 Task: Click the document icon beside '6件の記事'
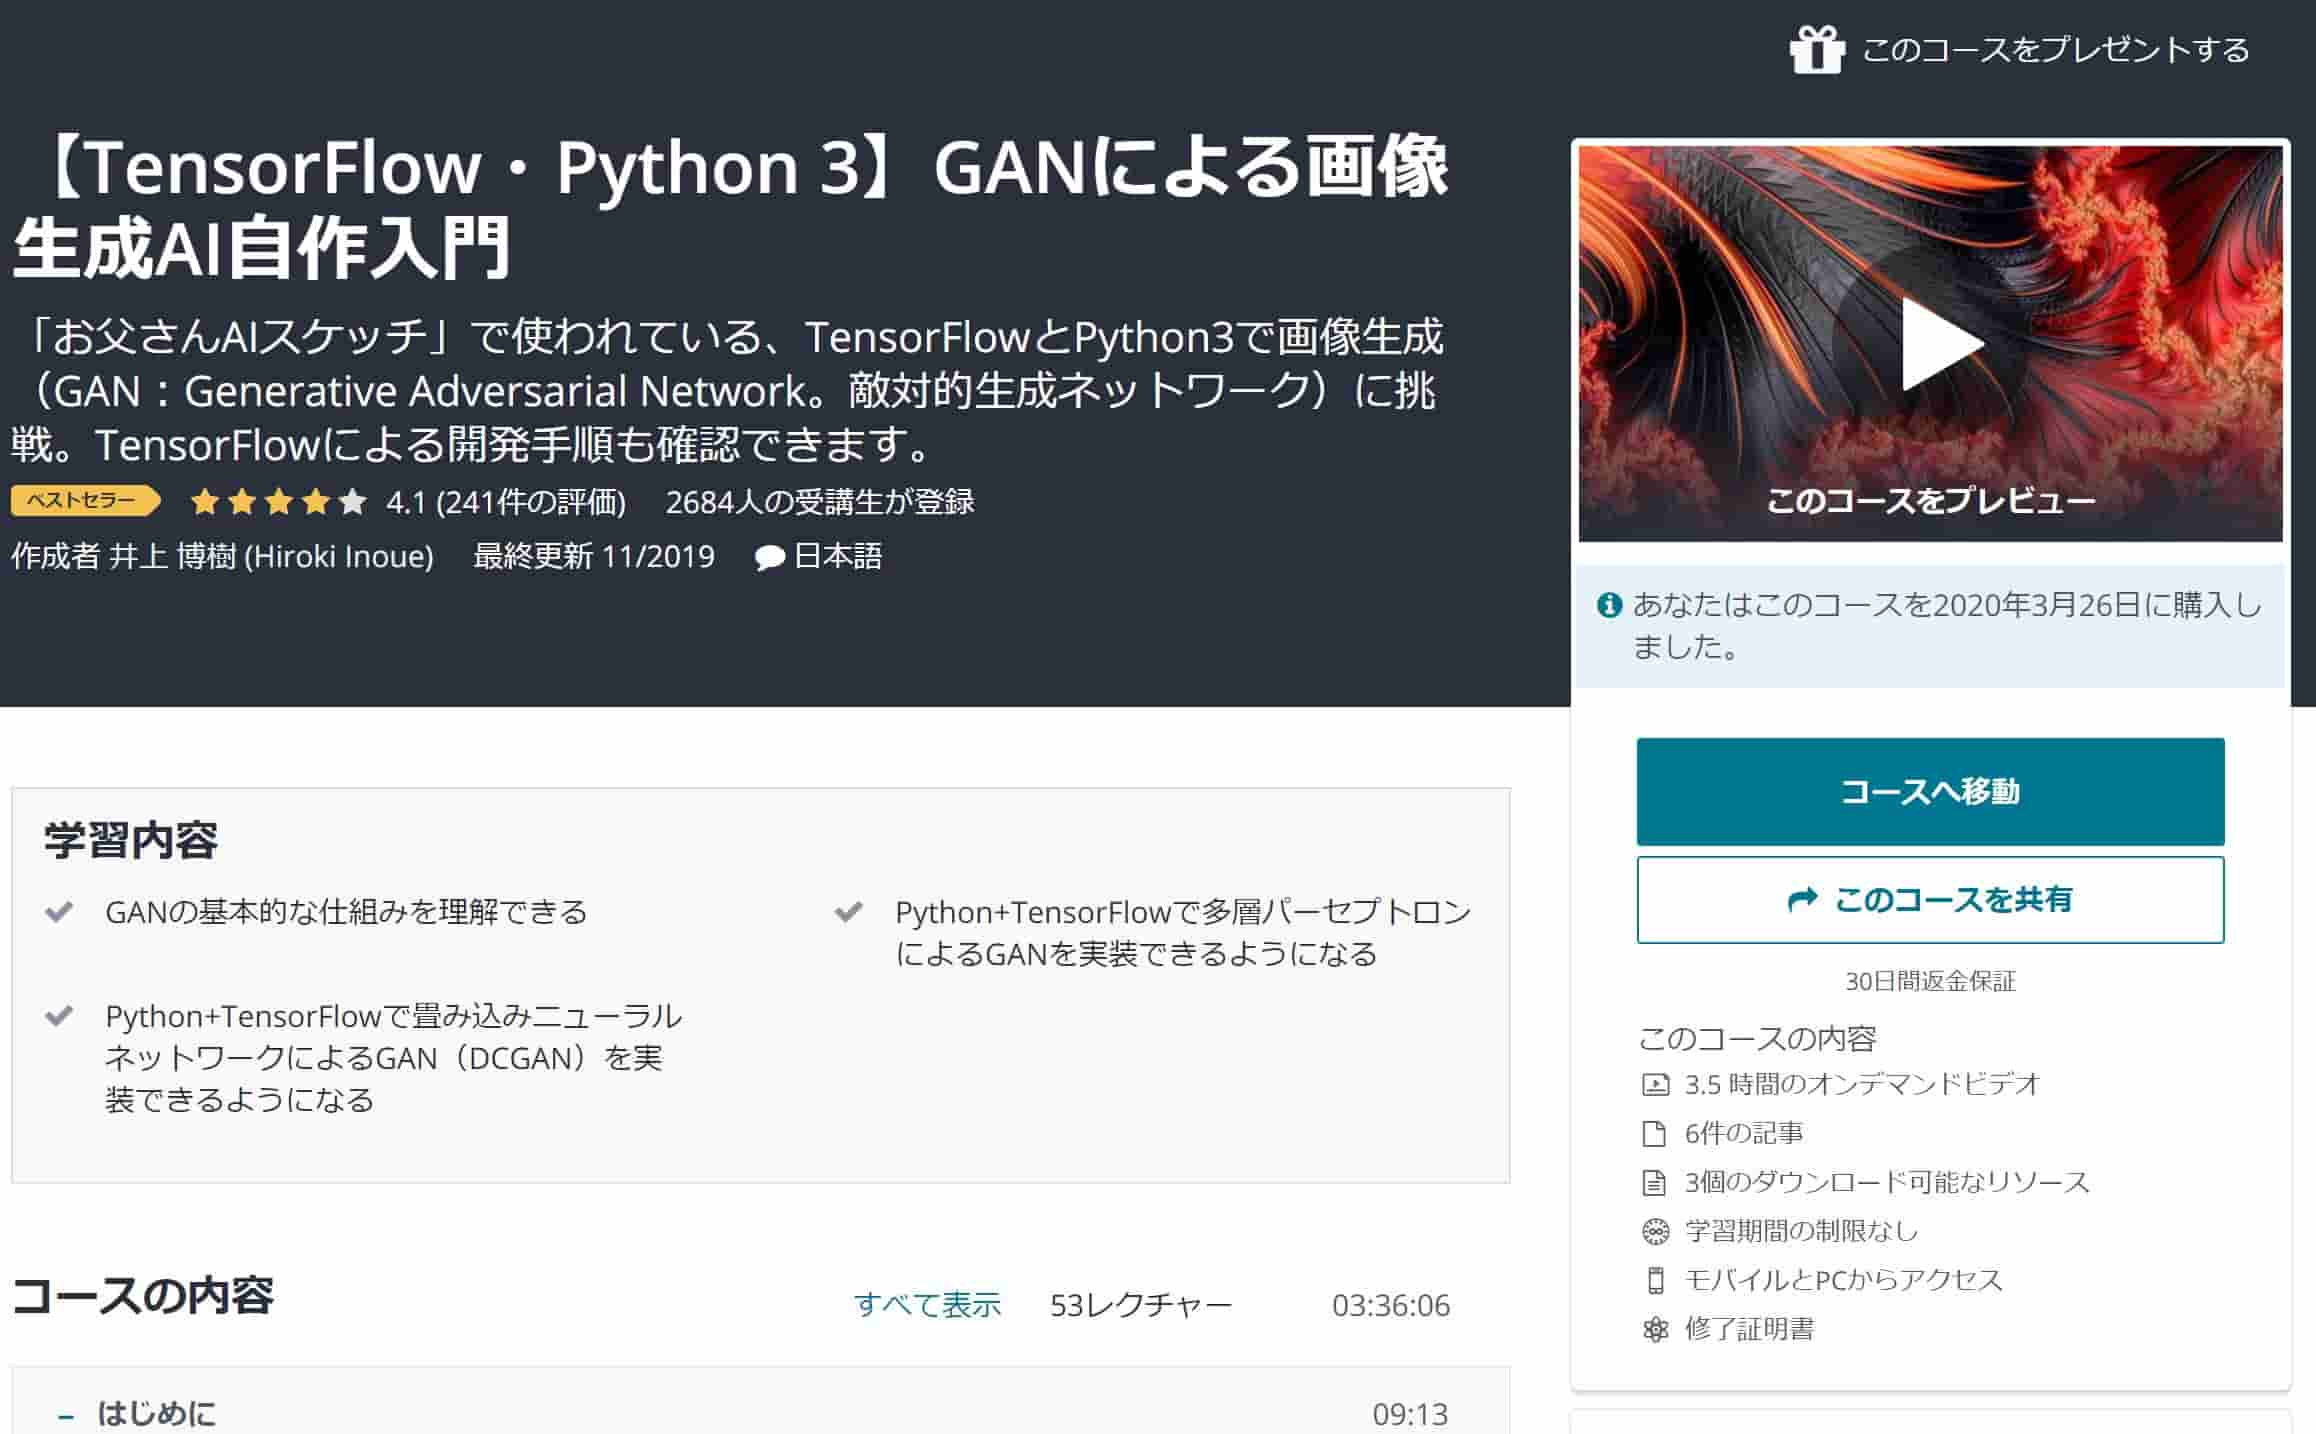click(x=1655, y=1133)
